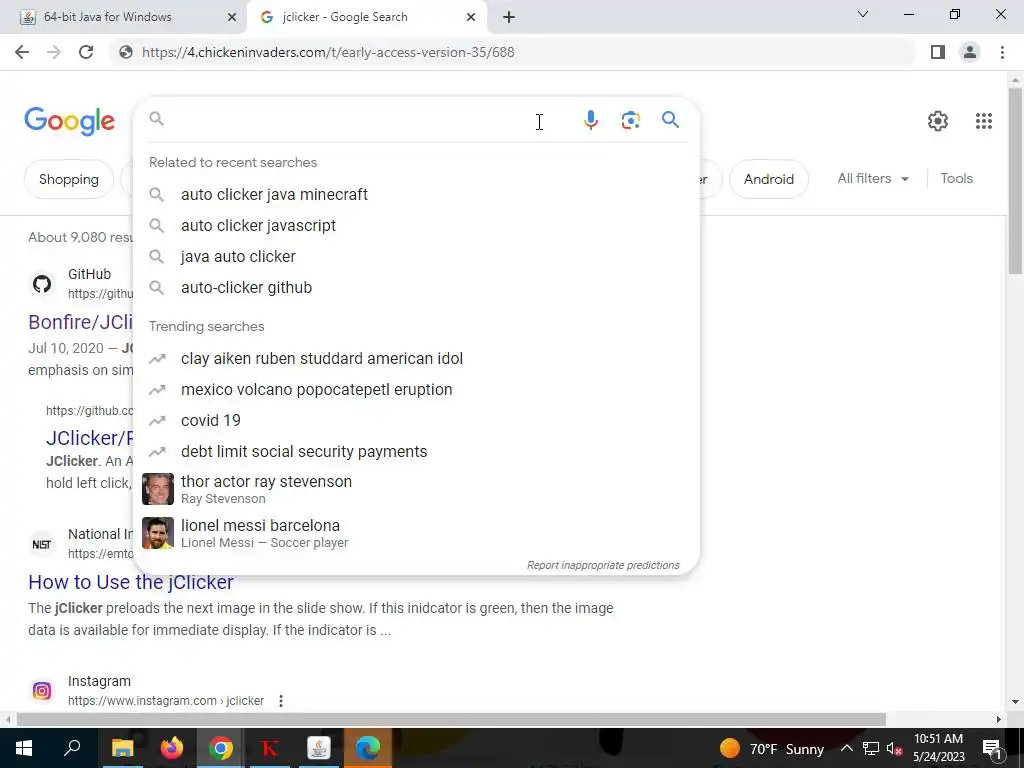Viewport: 1024px width, 768px height.
Task: Filter results by Shopping
Action: [69, 179]
